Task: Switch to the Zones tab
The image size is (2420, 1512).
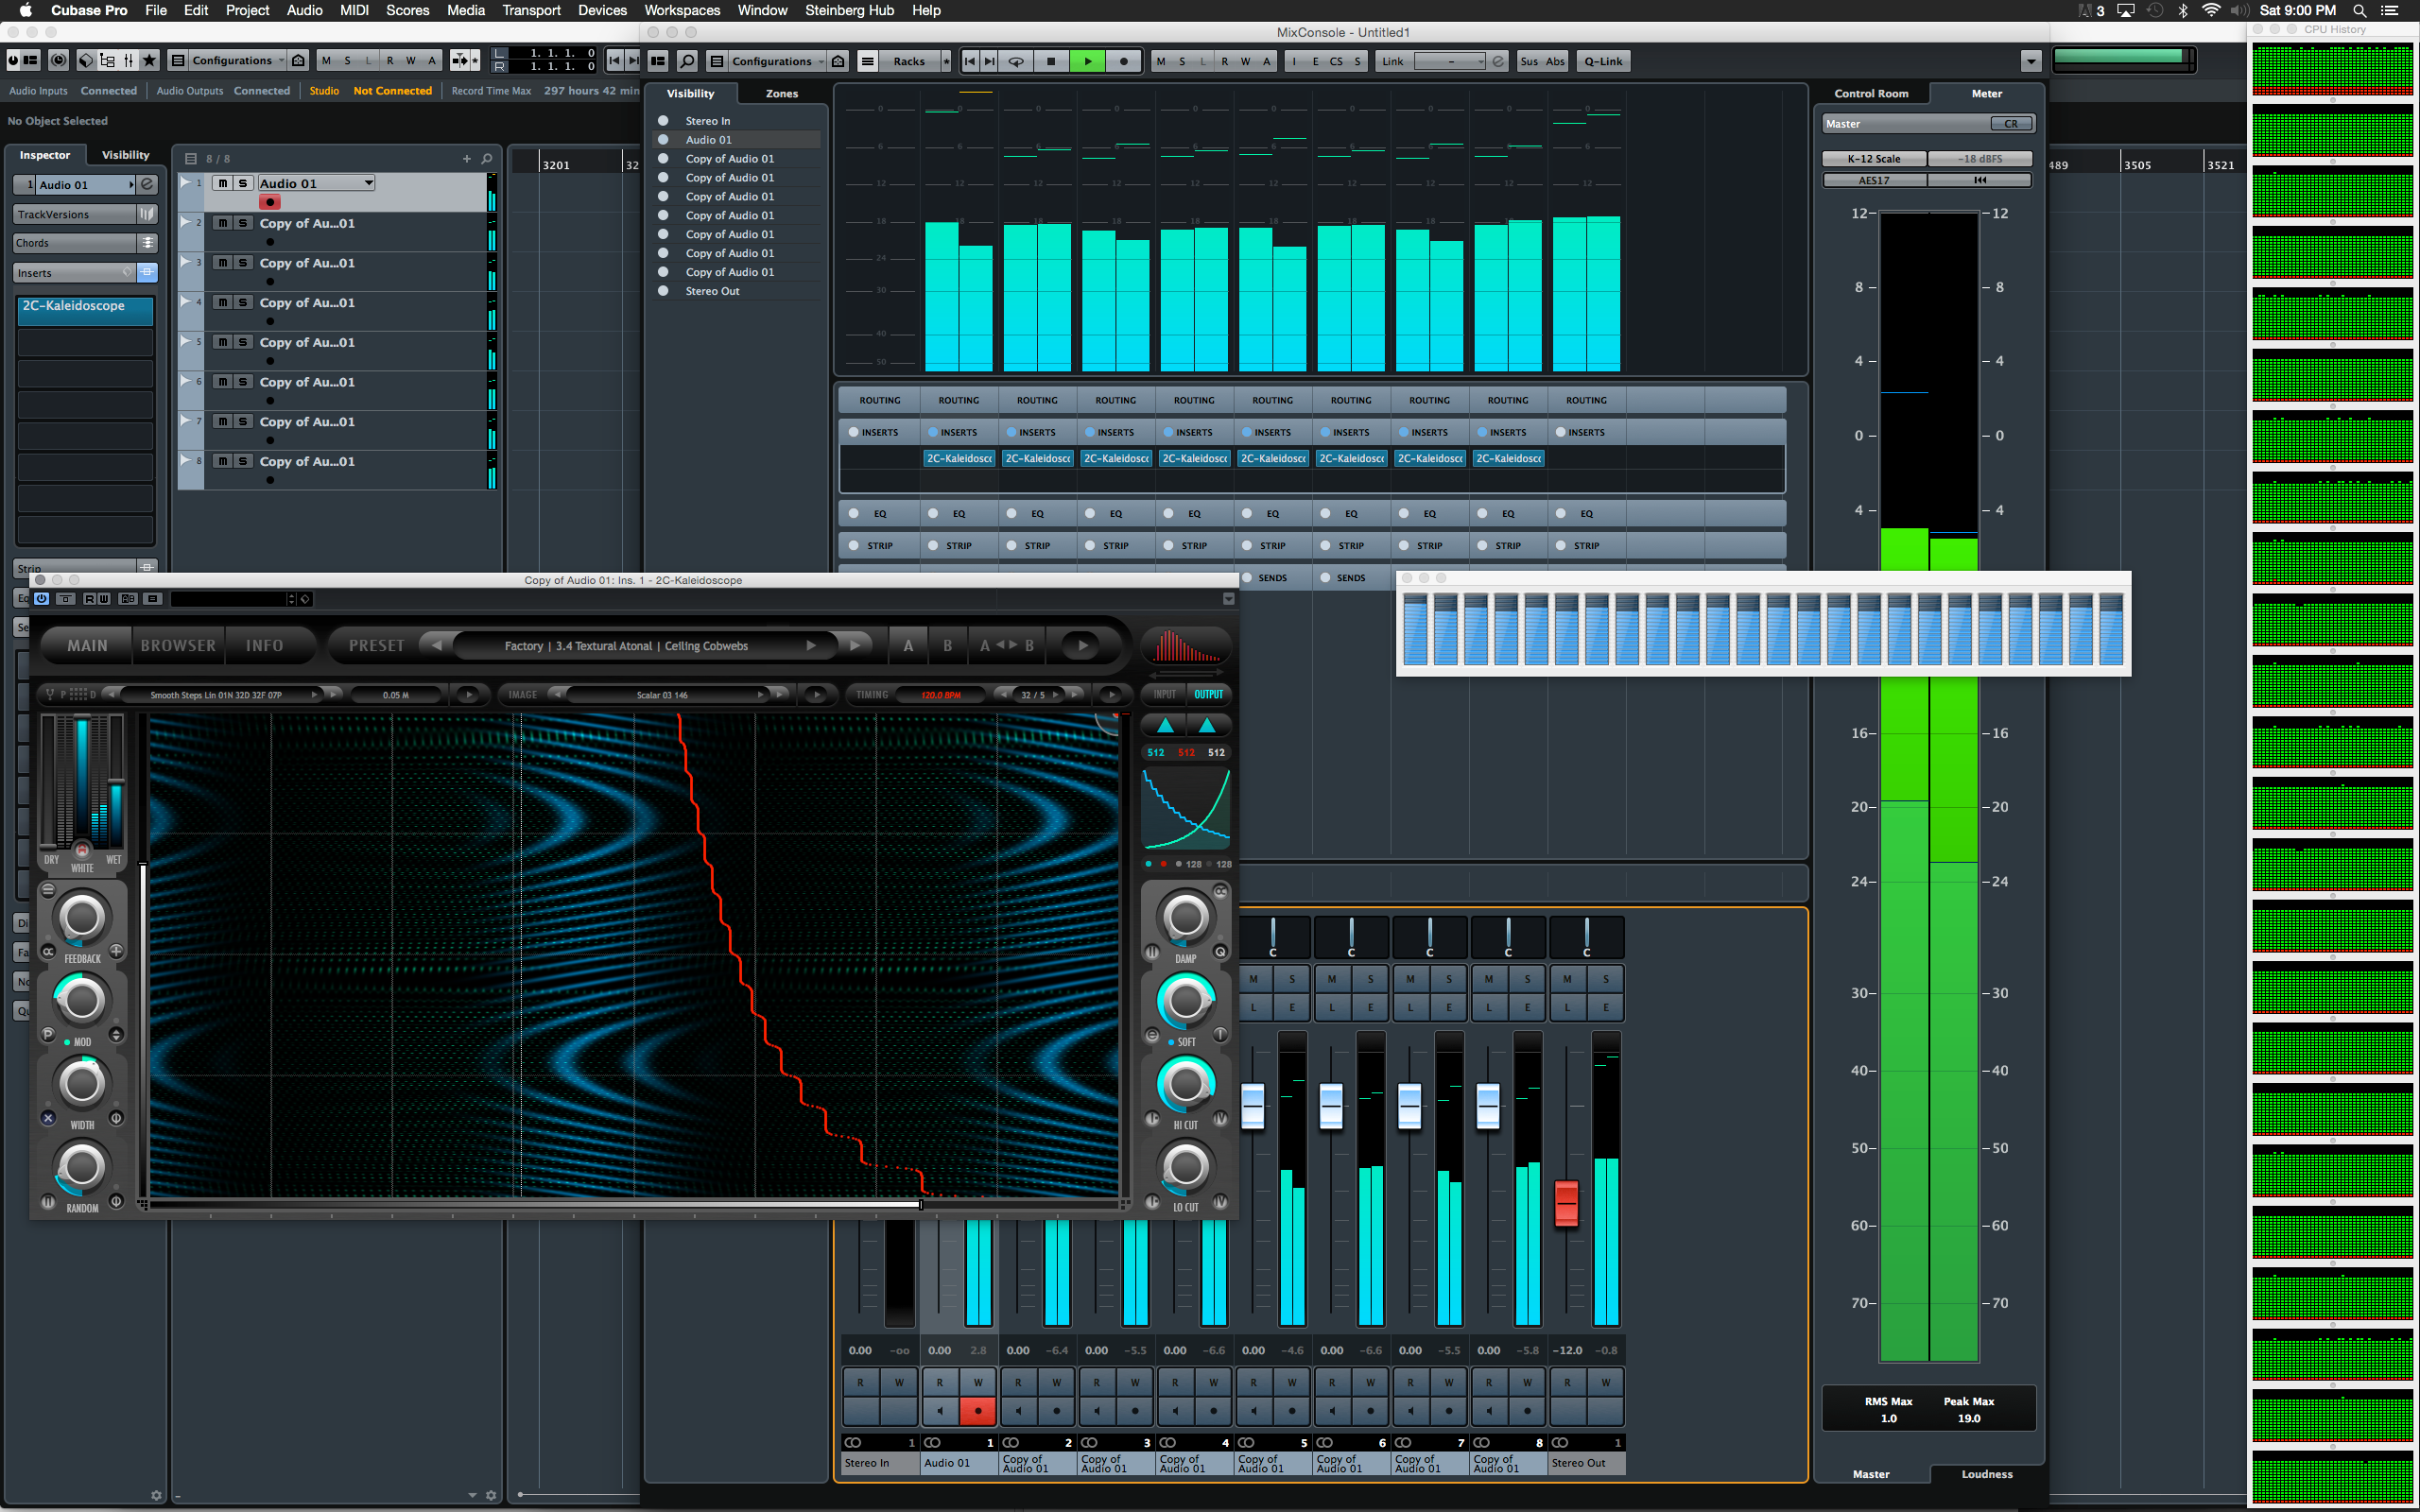Action: tap(782, 93)
